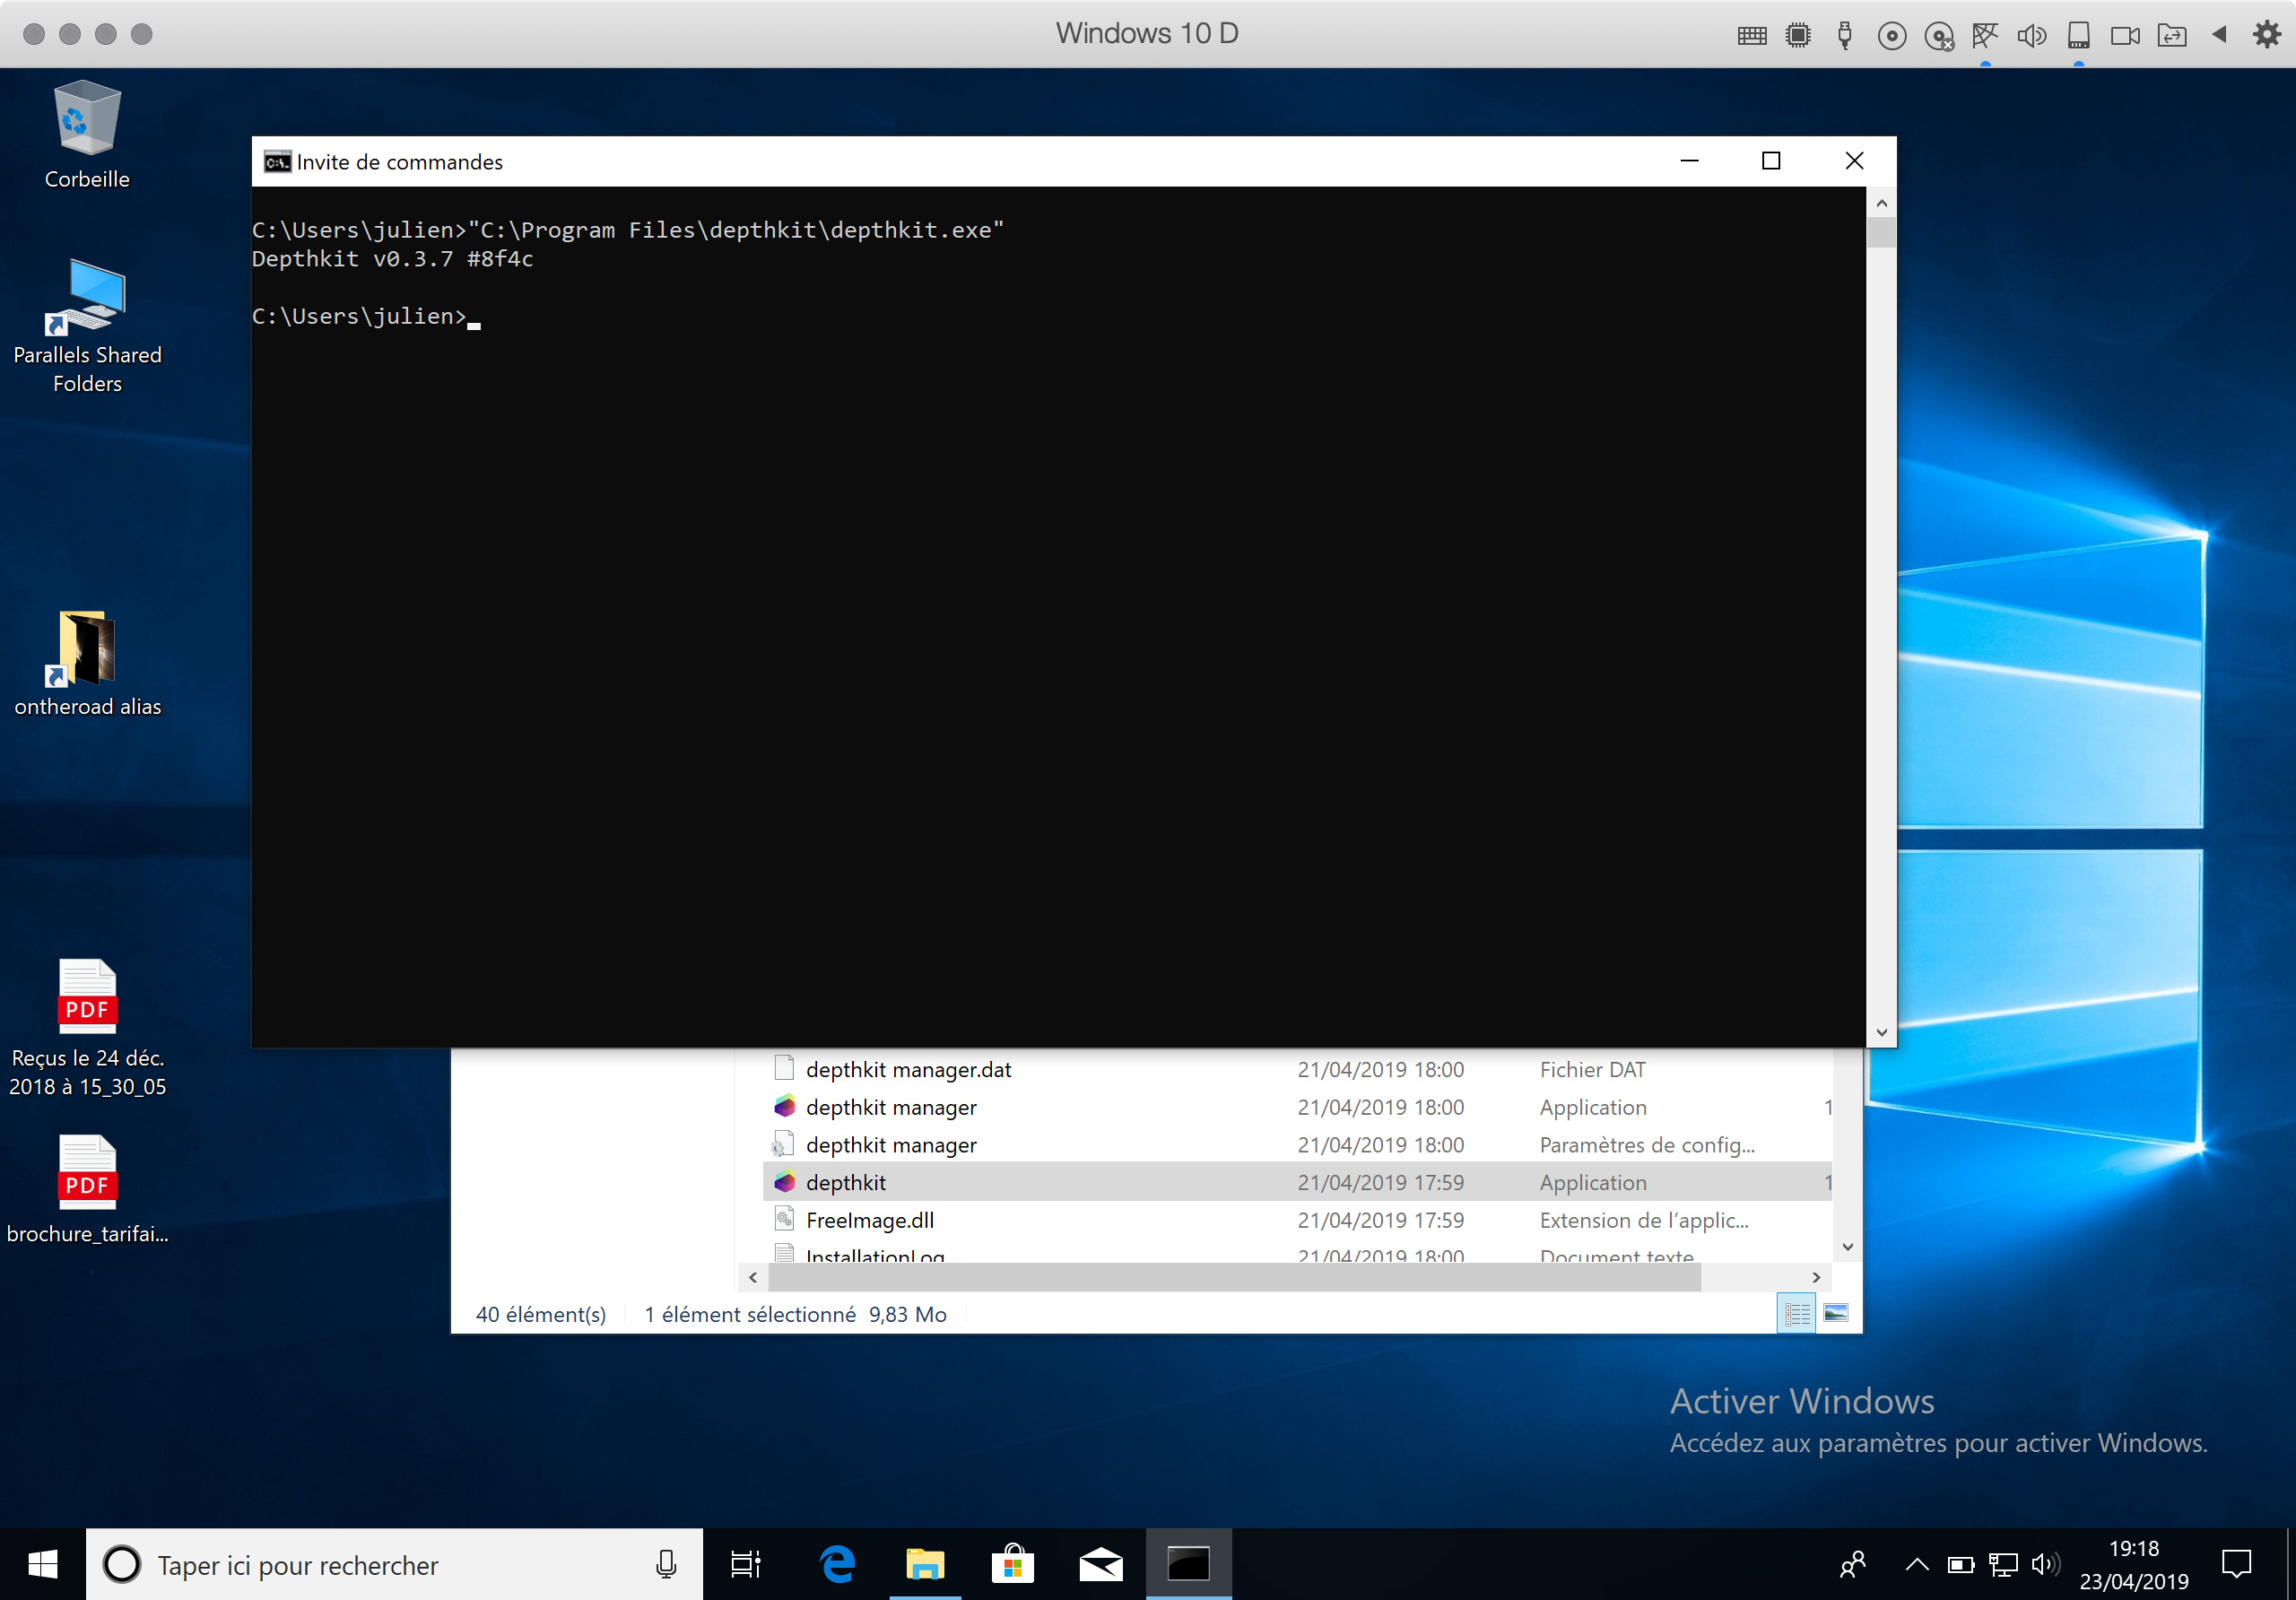The width and height of the screenshot is (2296, 1600).
Task: Select the FreeImage.dll file row
Action: click(869, 1221)
